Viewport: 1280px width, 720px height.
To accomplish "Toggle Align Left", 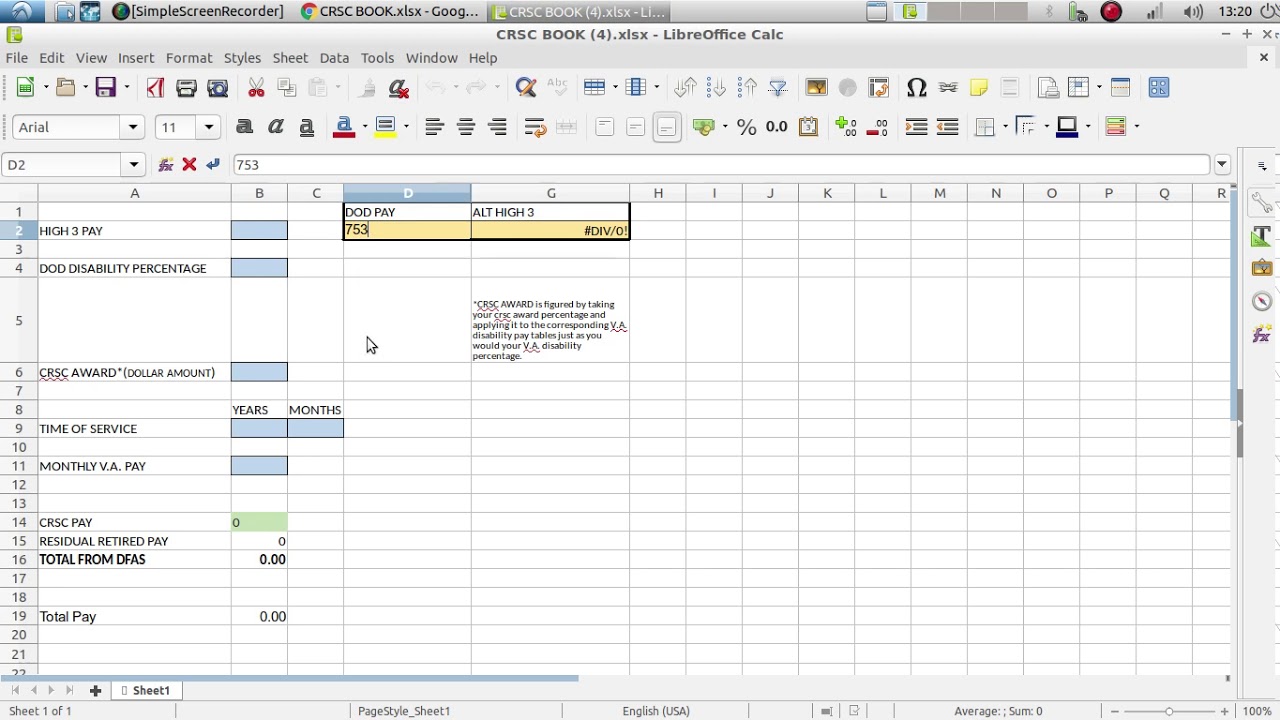I will (x=434, y=127).
